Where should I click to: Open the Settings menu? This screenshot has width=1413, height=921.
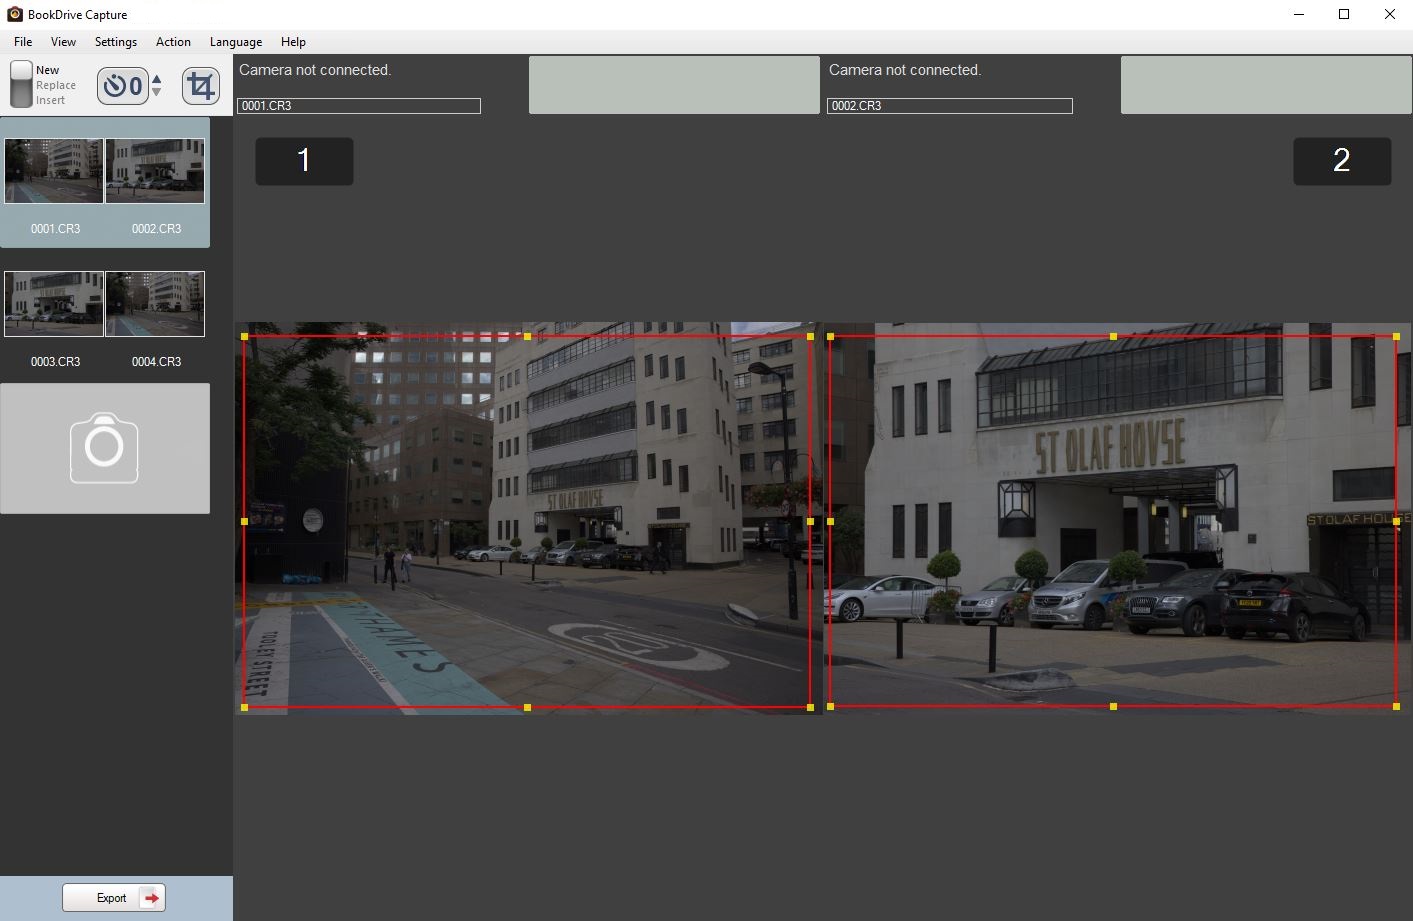(x=116, y=42)
